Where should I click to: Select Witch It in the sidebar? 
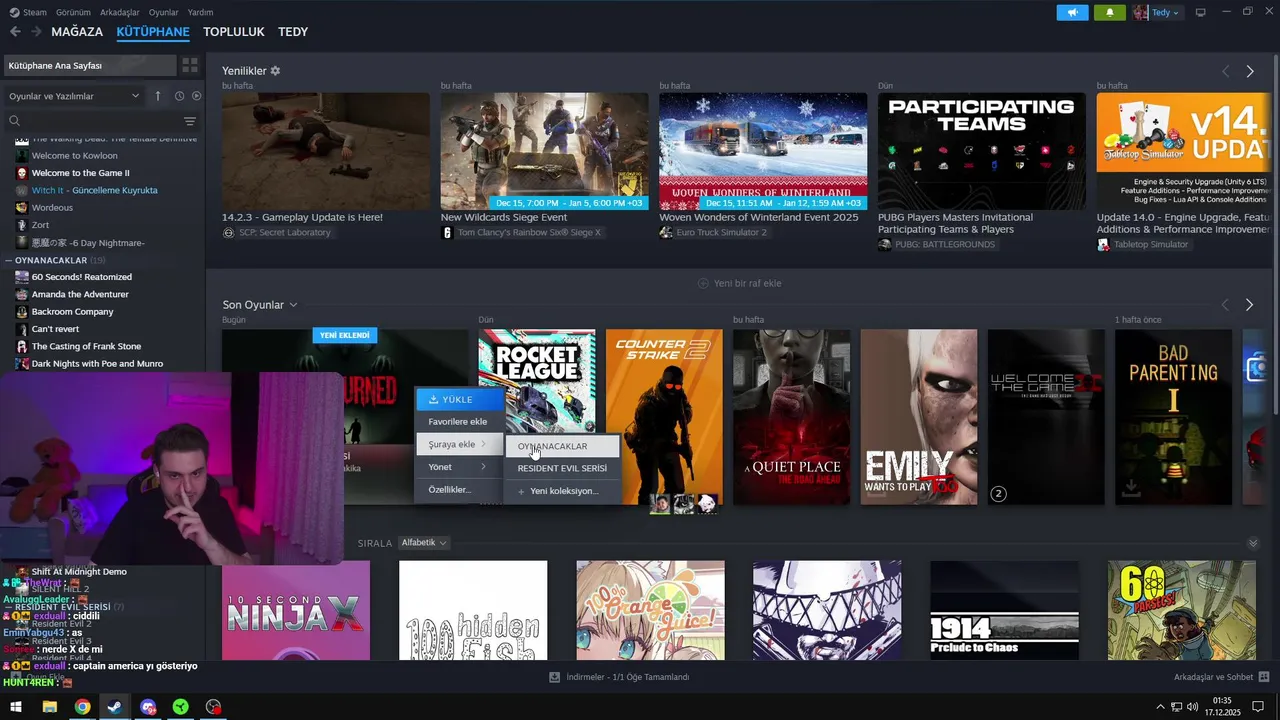[x=94, y=190]
